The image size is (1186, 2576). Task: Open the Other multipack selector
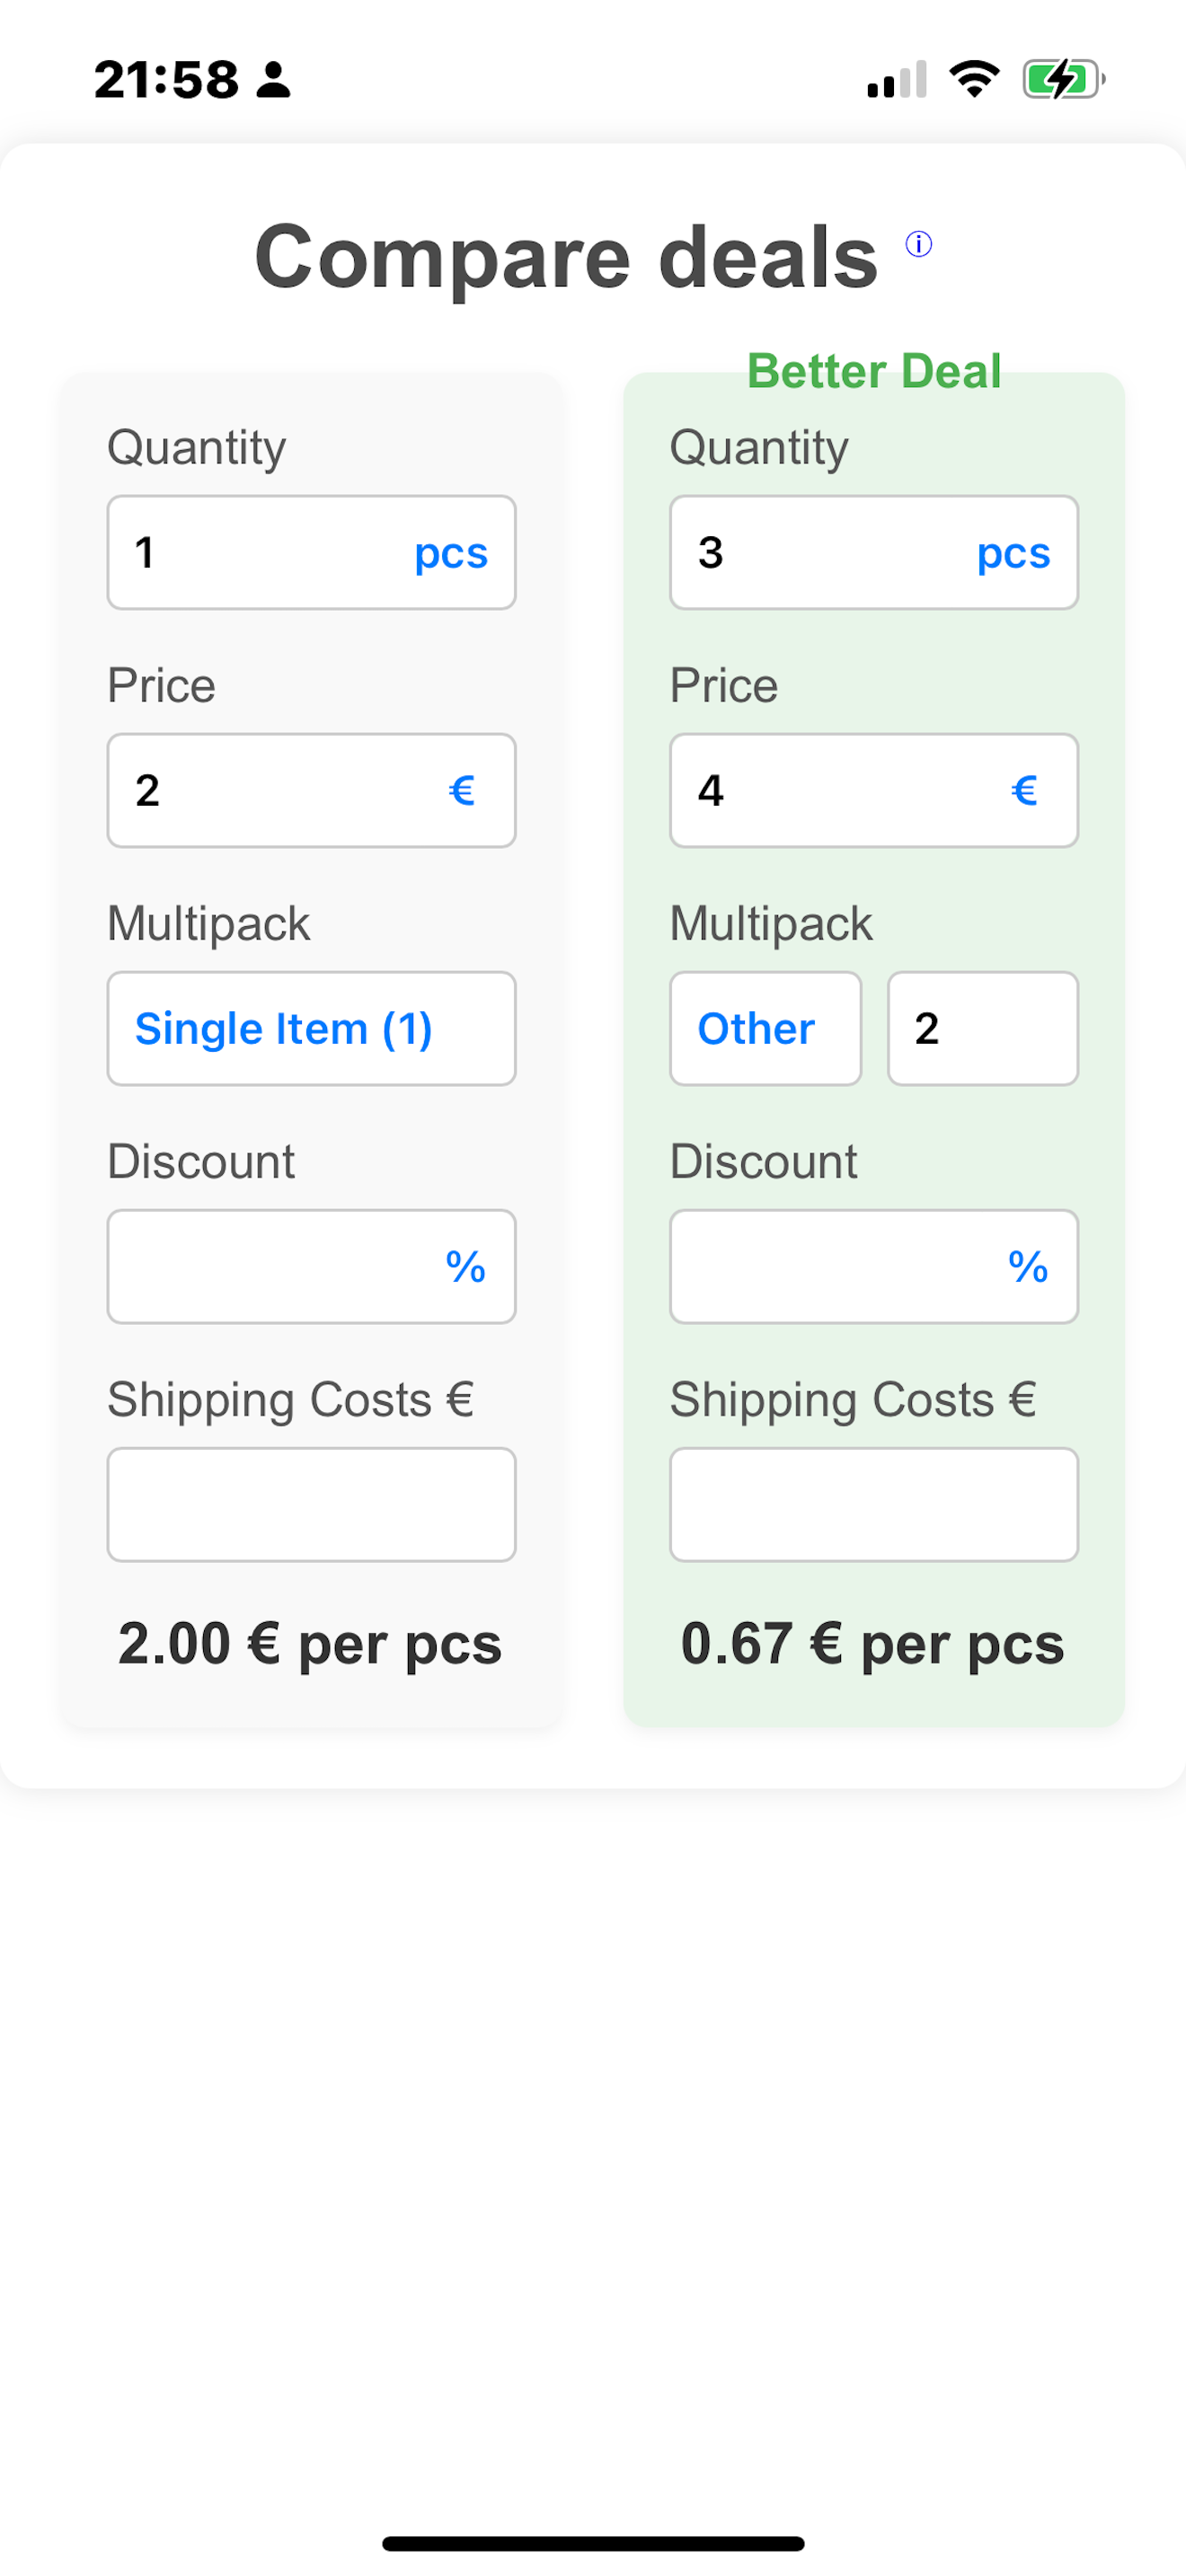click(x=765, y=1029)
